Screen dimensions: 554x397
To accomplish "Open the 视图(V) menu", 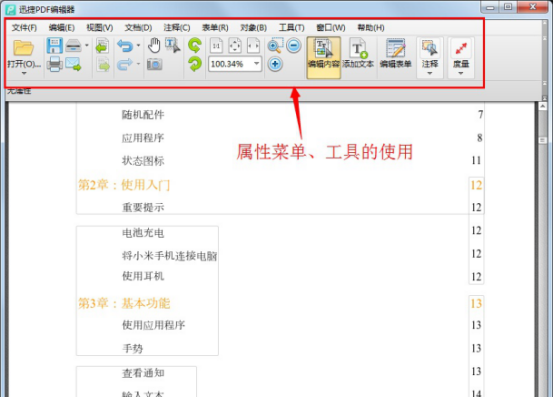I will point(100,28).
